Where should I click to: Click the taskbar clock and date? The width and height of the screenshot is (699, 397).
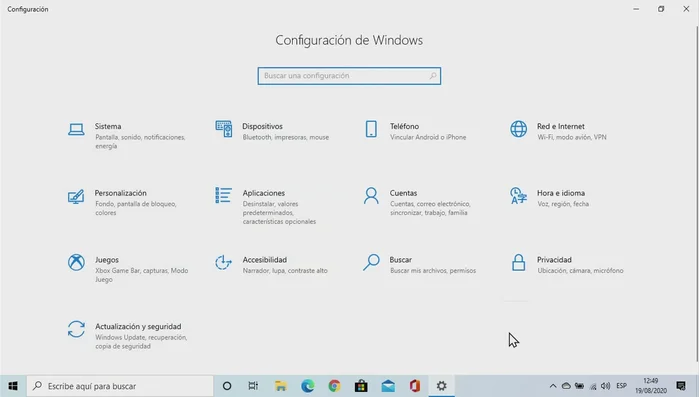click(651, 386)
